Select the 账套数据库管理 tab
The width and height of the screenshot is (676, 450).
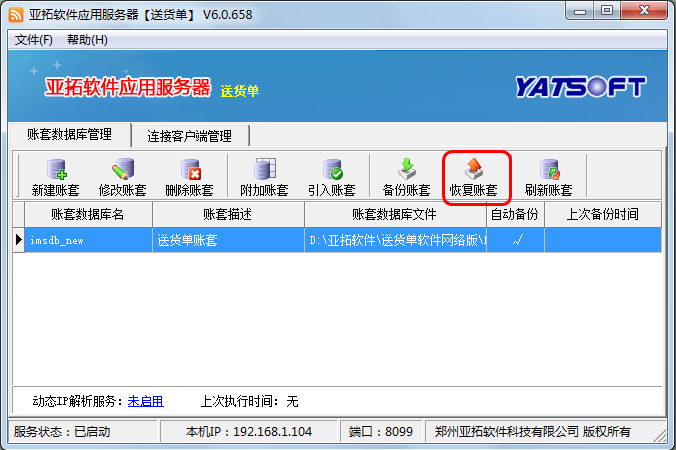tap(69, 135)
